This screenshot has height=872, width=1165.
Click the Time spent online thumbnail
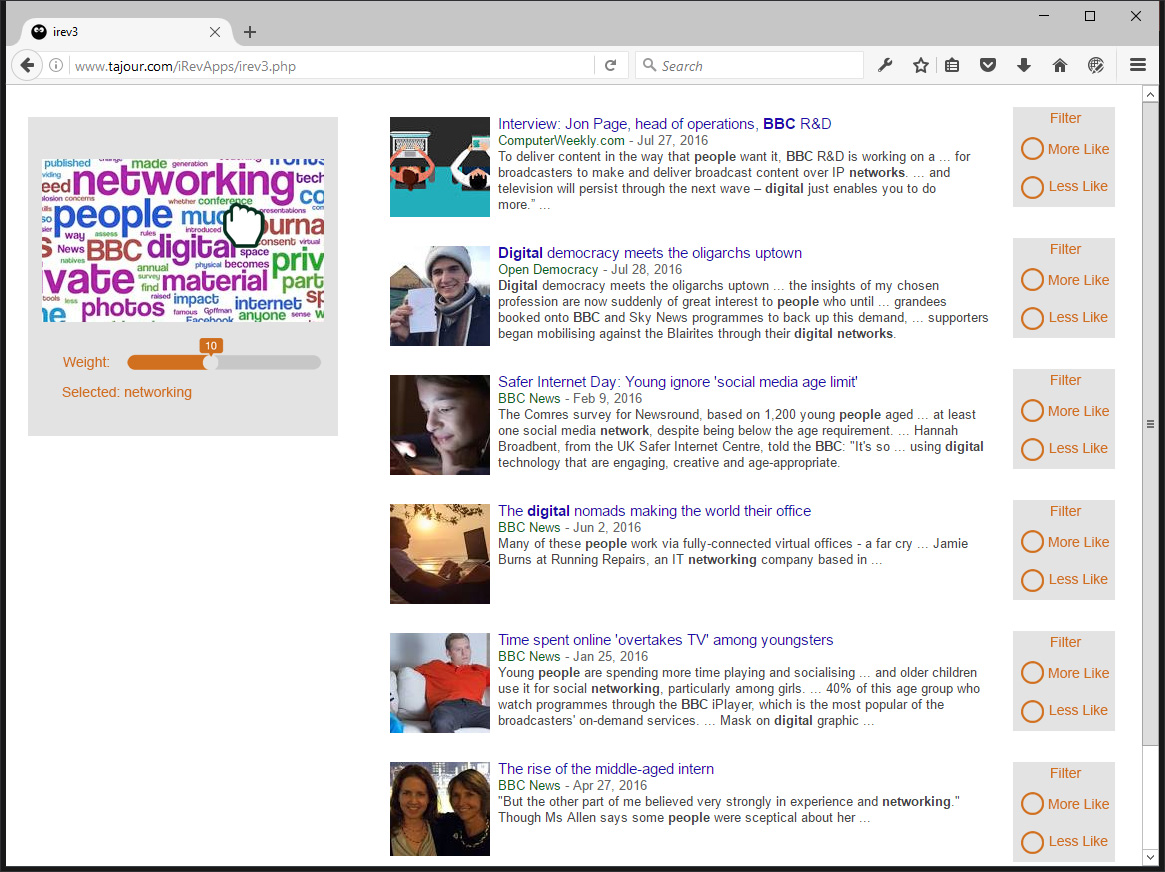(440, 683)
